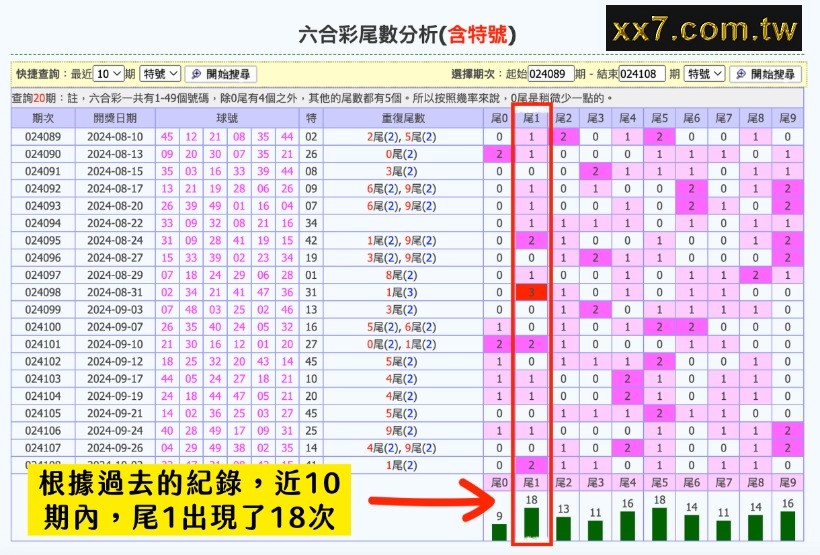Click the 期次 column header
This screenshot has width=820, height=555.
42,119
